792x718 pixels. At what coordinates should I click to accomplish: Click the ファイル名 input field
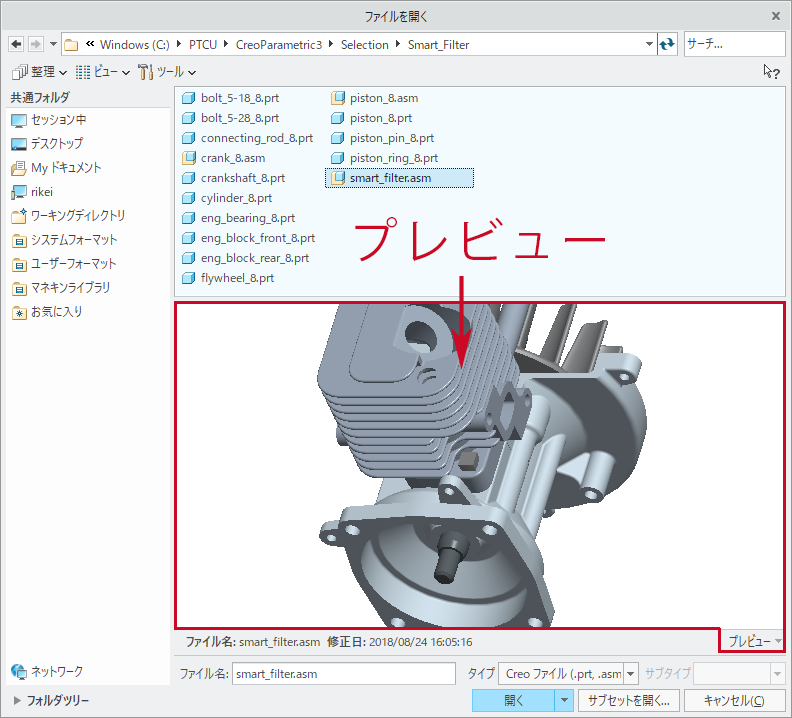coord(344,673)
